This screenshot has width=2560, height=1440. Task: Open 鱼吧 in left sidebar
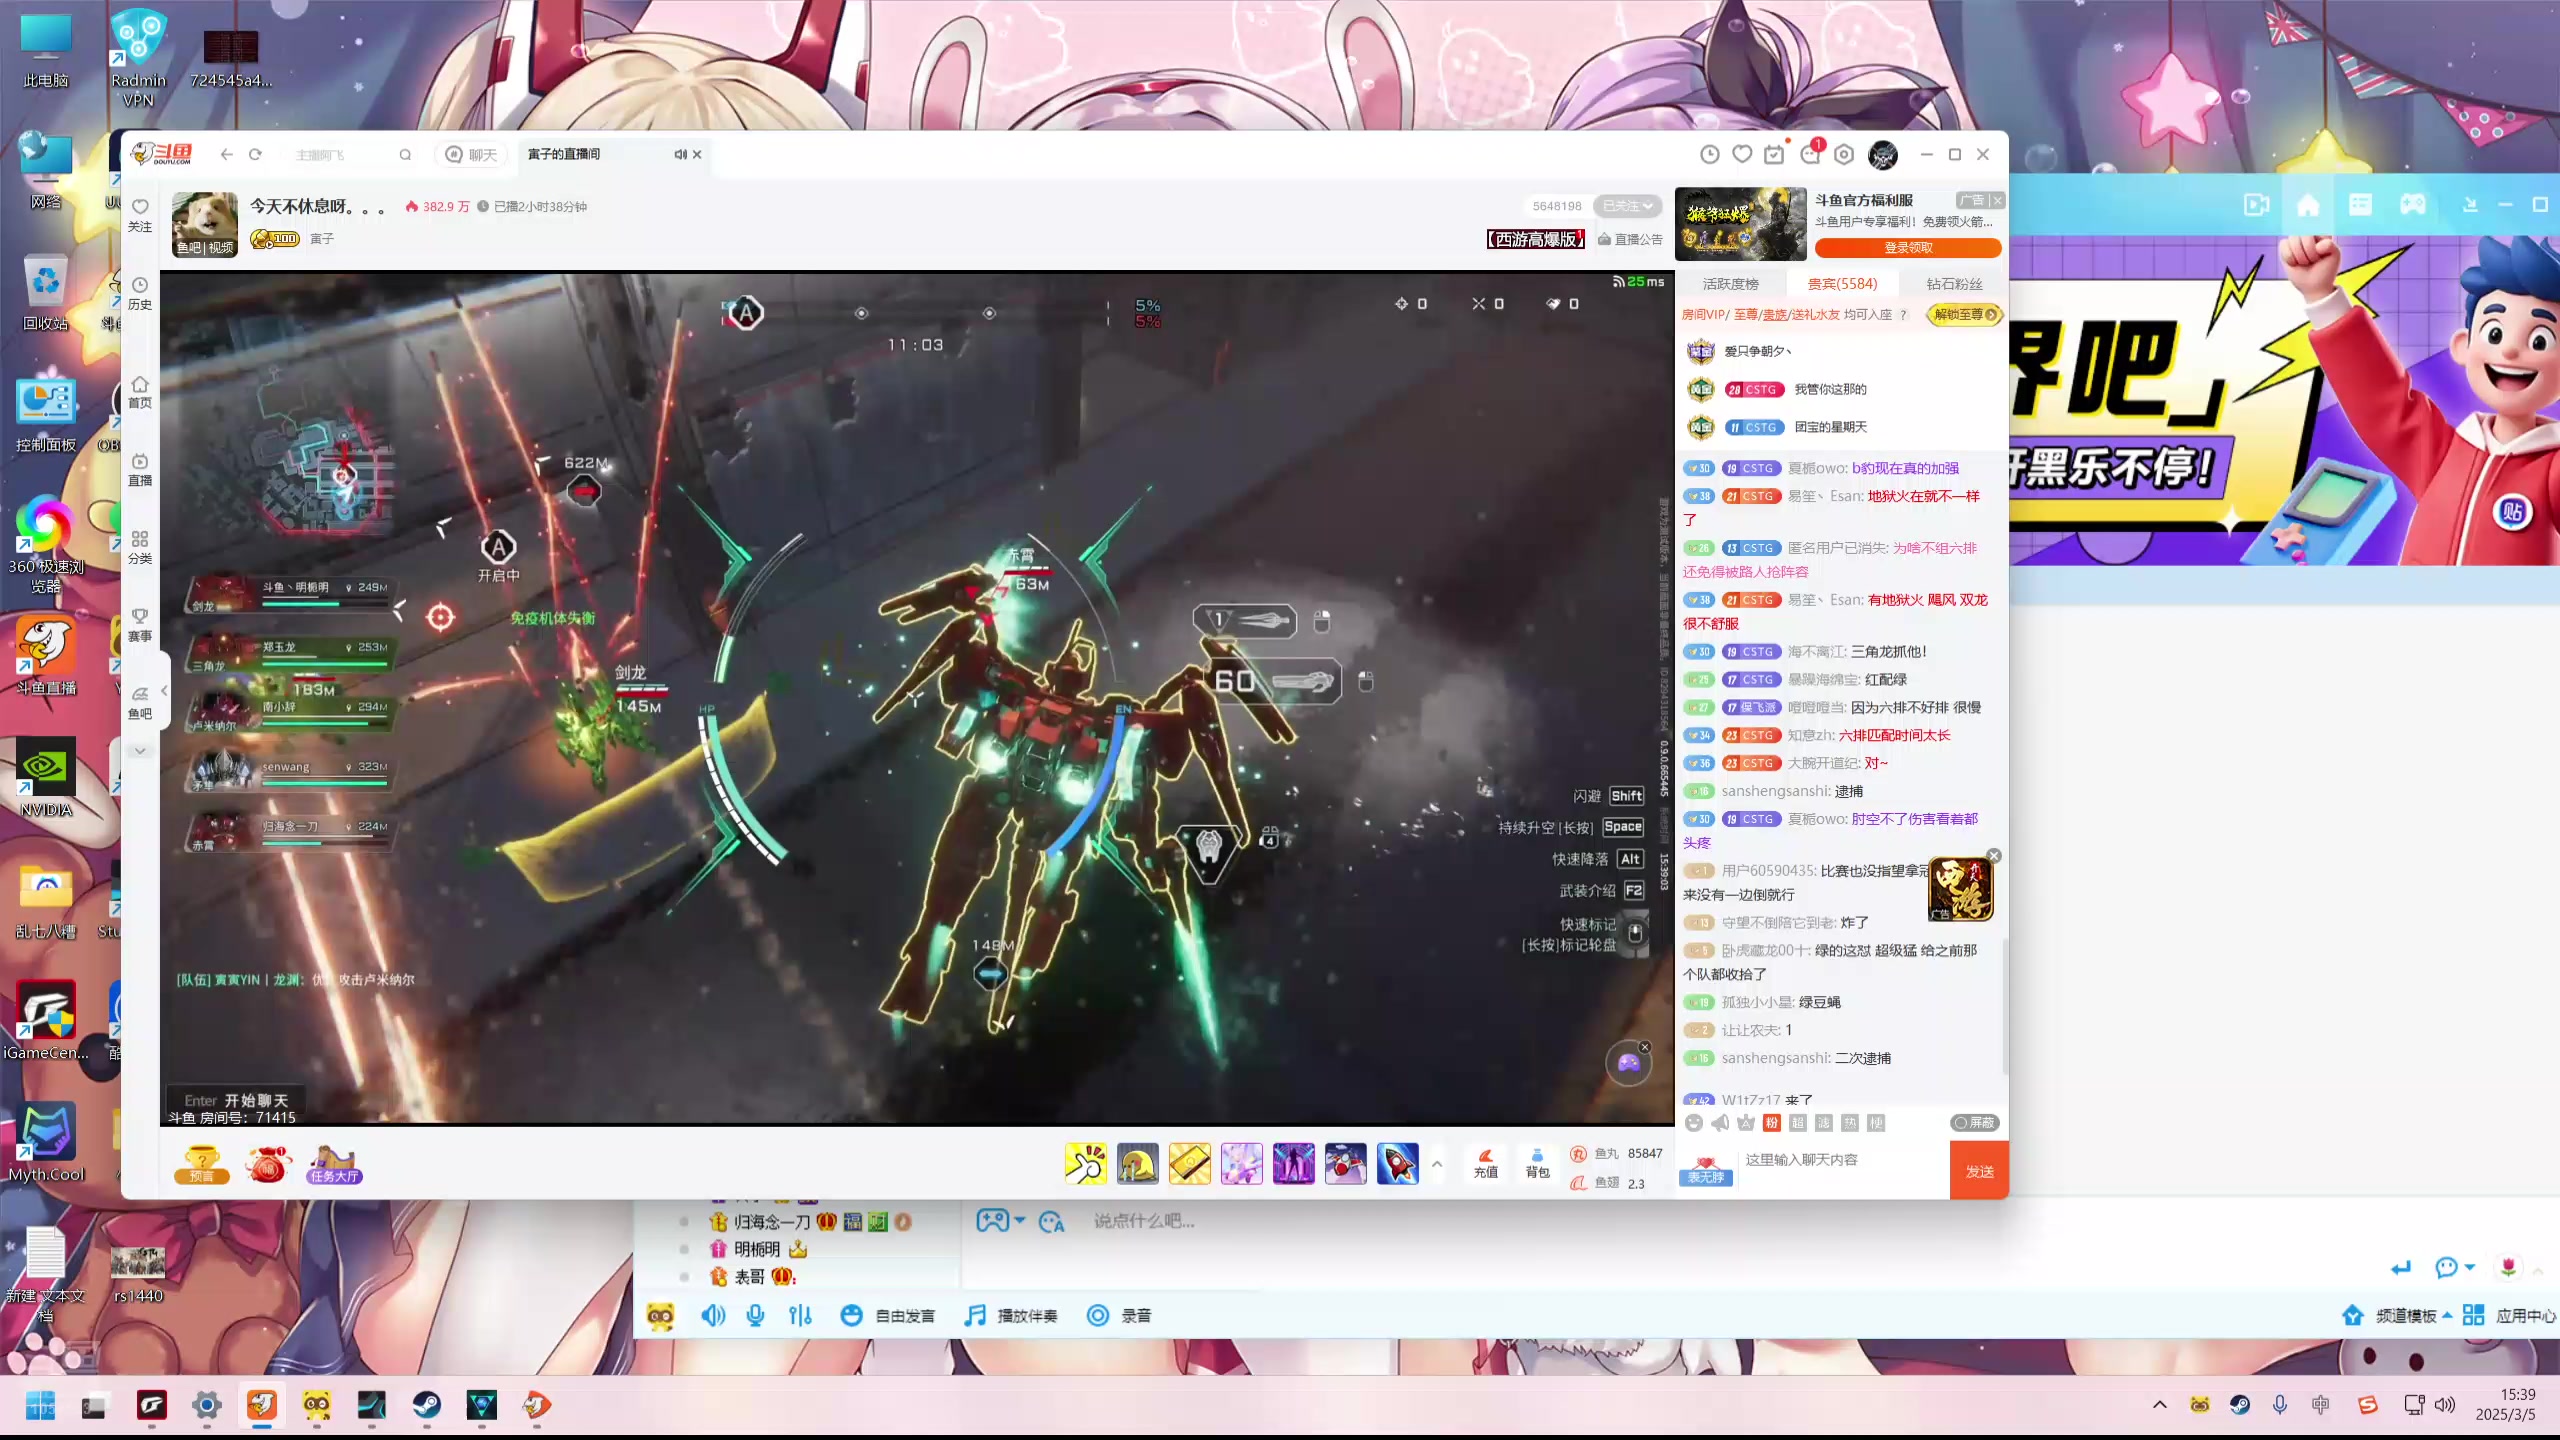tap(140, 703)
